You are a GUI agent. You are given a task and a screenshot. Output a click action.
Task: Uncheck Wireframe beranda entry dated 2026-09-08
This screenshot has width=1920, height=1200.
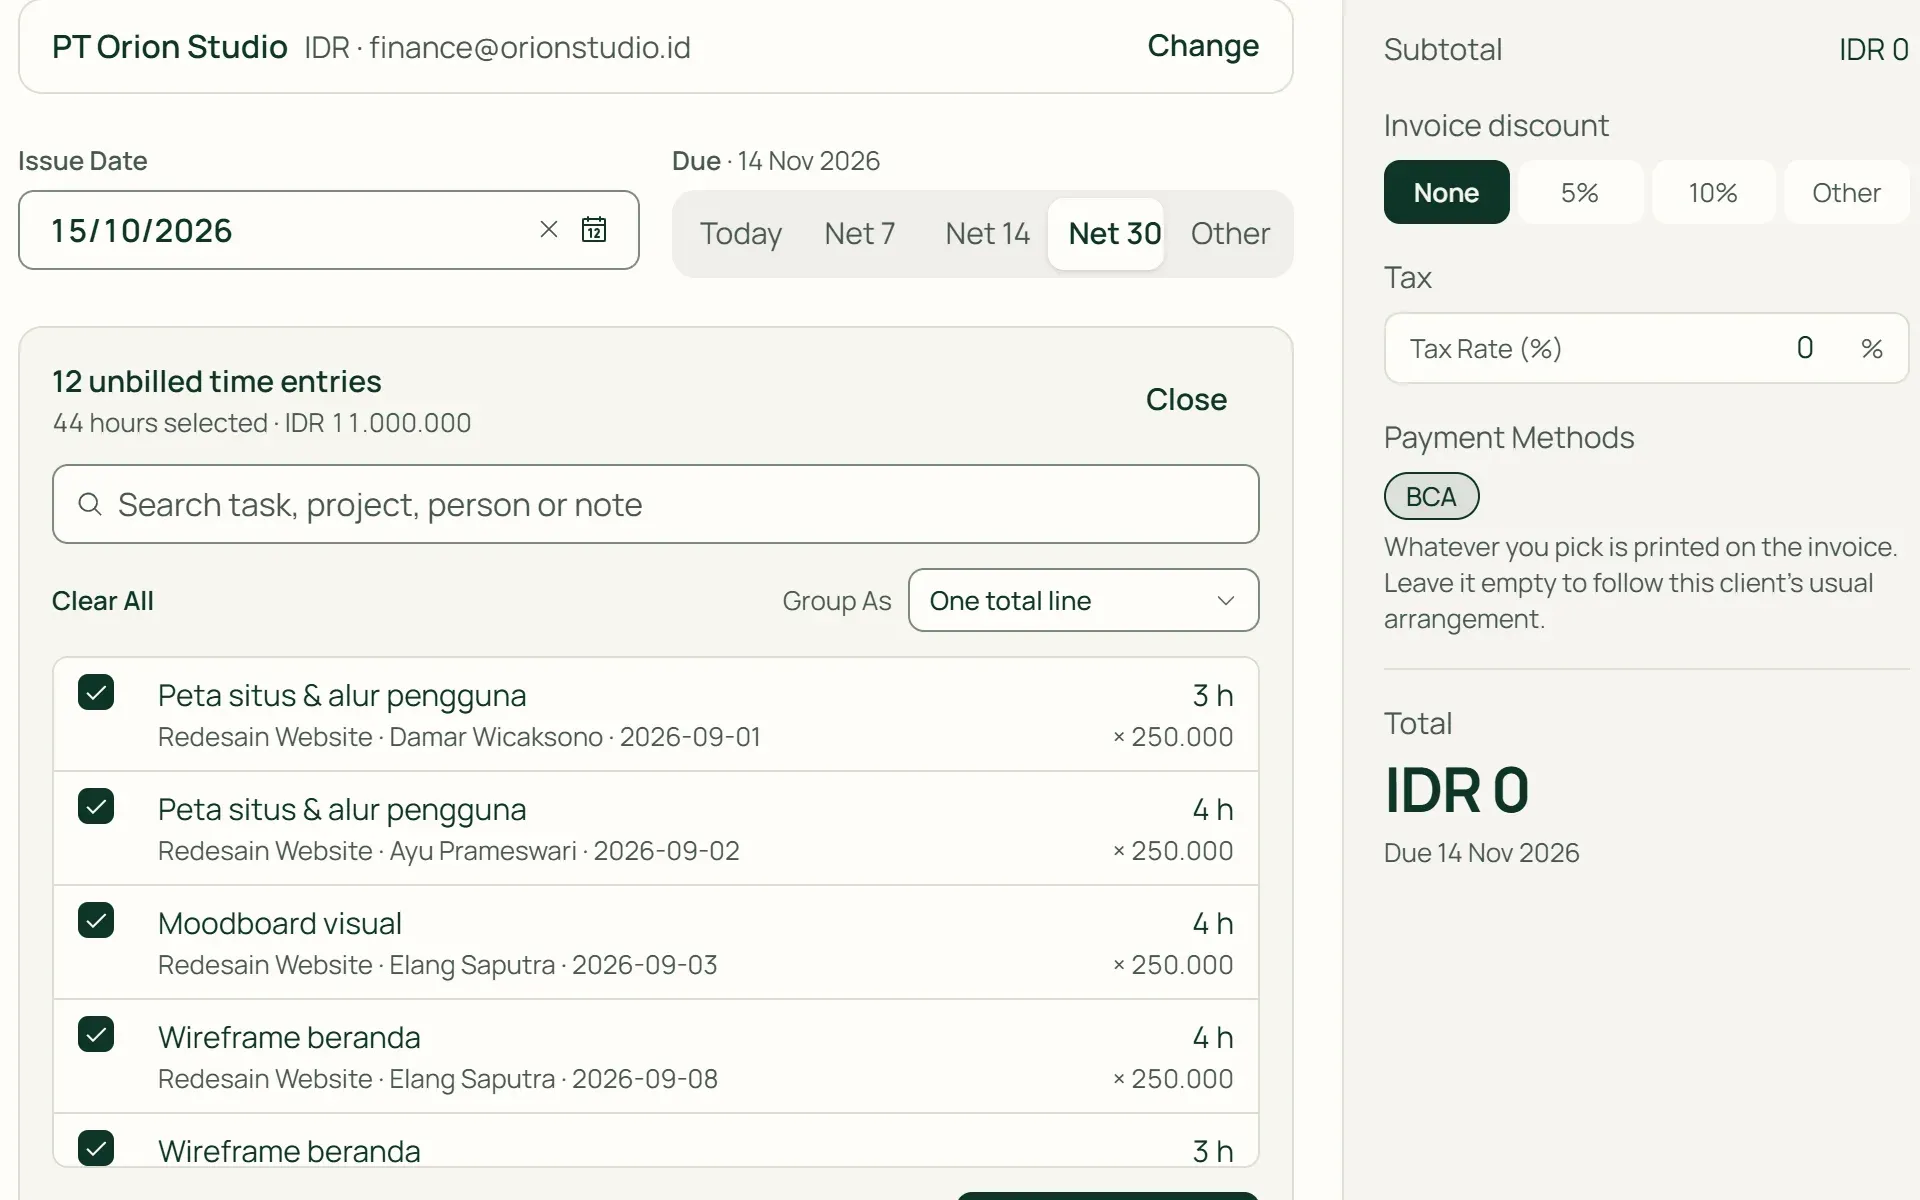pyautogui.click(x=96, y=1034)
